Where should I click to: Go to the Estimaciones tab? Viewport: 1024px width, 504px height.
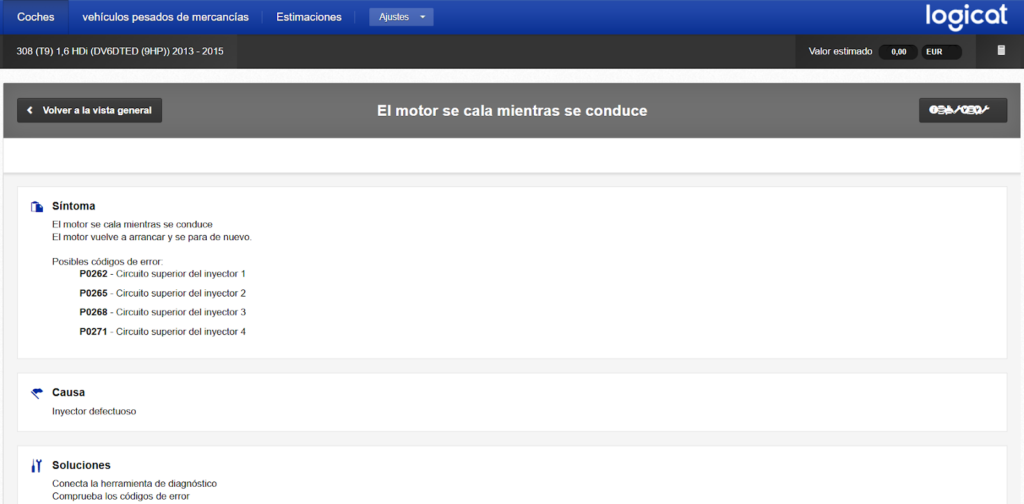click(x=309, y=17)
